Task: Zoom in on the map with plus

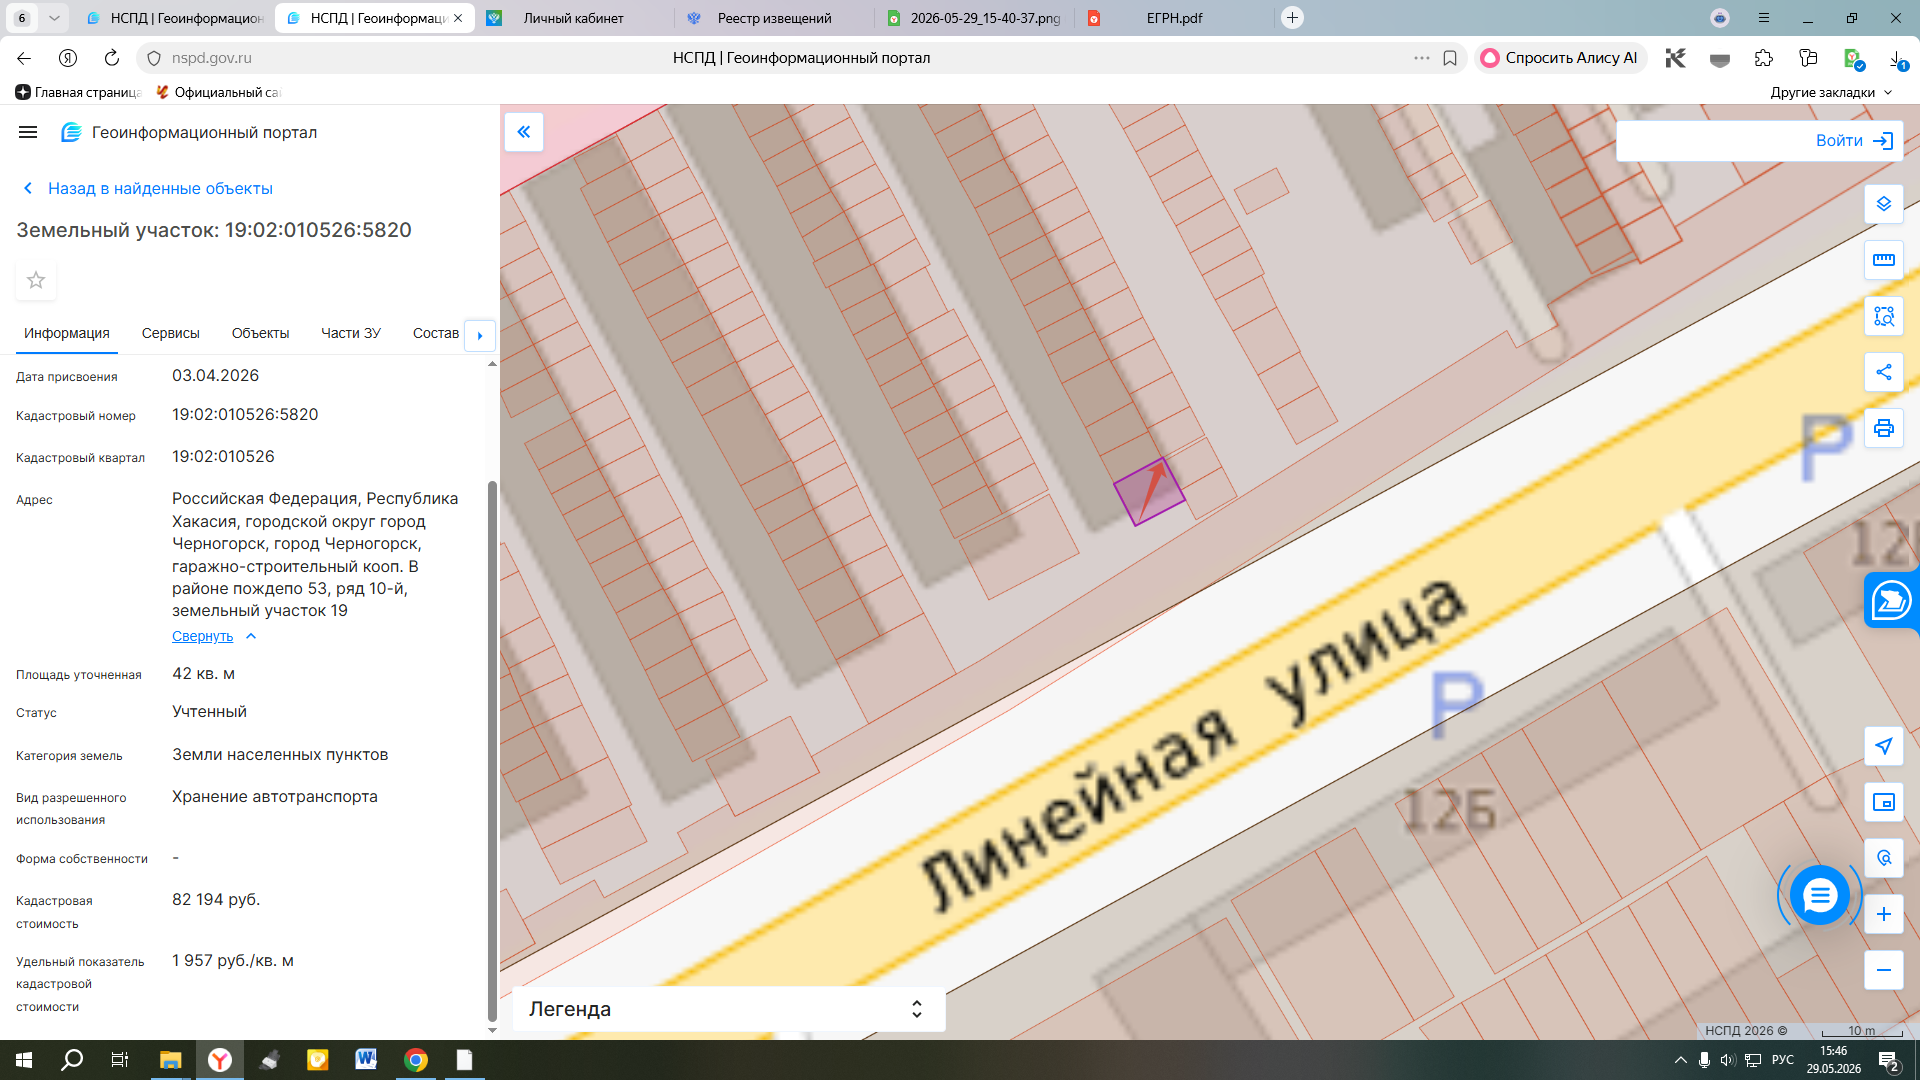Action: pos(1884,914)
